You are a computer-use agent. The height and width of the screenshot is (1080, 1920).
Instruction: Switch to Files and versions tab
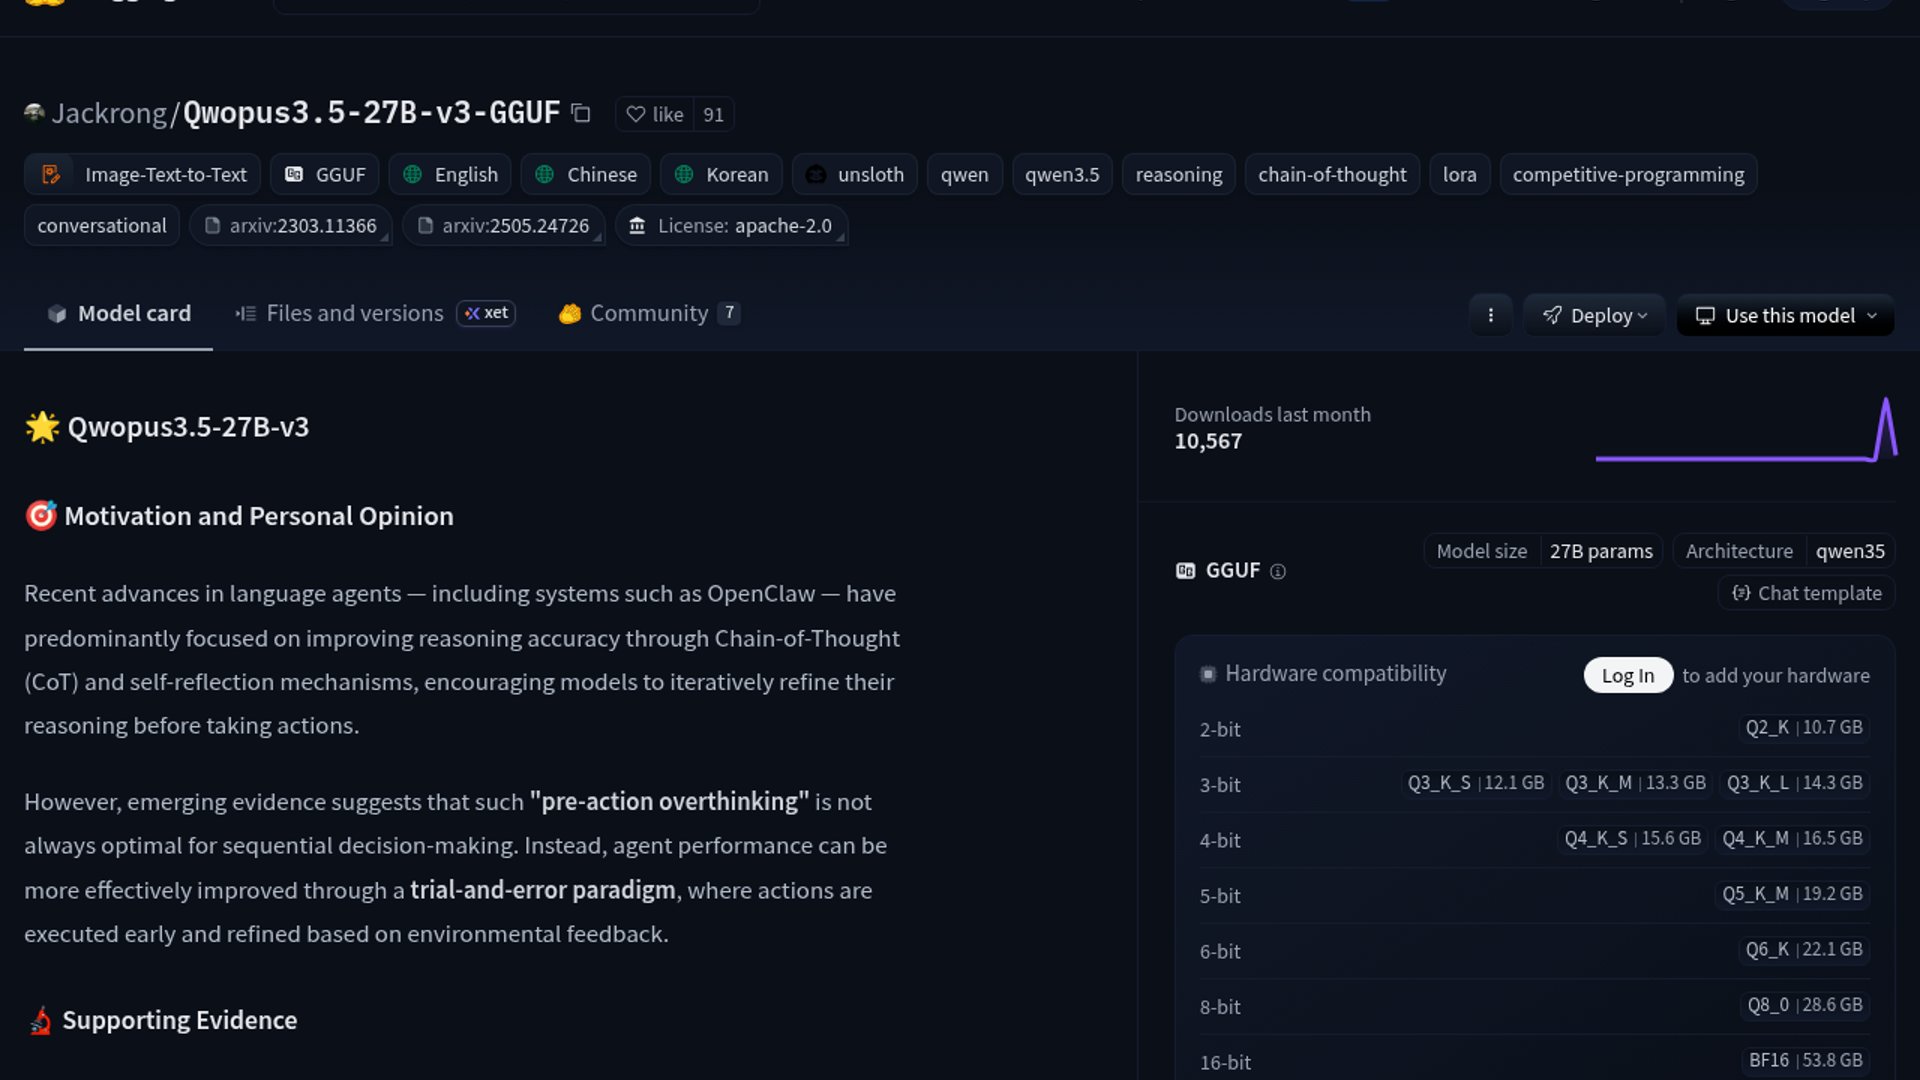(340, 313)
